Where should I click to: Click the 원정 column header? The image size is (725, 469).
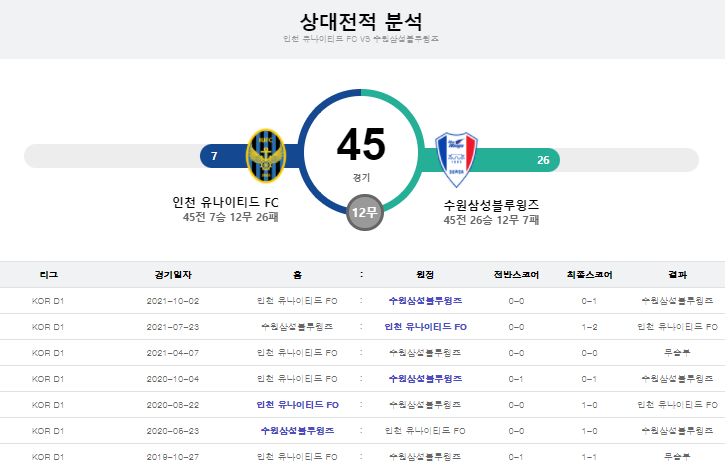(425, 275)
